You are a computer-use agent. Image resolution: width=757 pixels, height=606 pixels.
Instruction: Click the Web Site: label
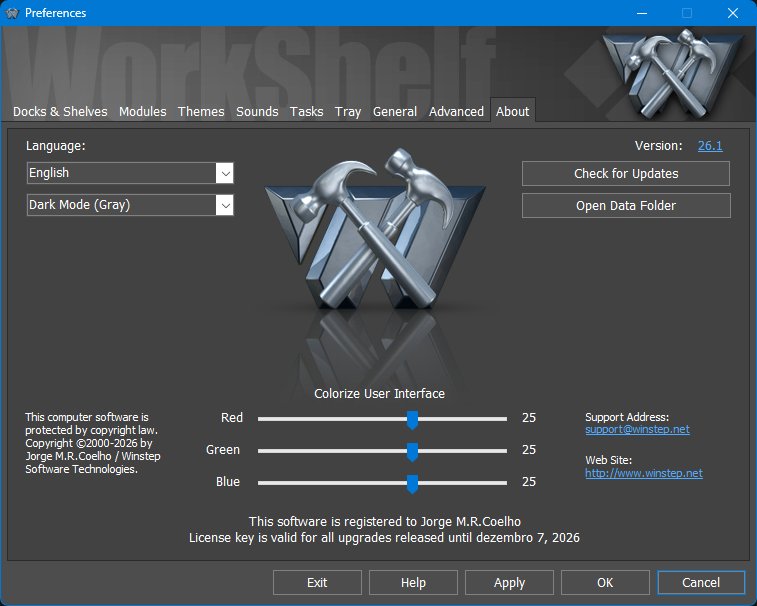point(608,460)
